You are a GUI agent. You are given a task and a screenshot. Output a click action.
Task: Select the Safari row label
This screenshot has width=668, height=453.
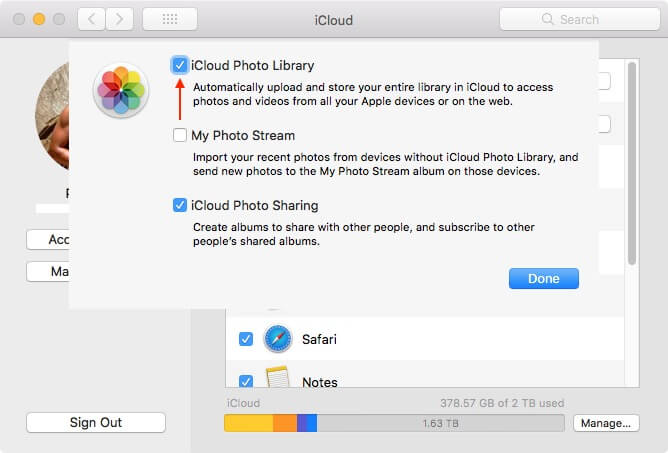coord(319,339)
